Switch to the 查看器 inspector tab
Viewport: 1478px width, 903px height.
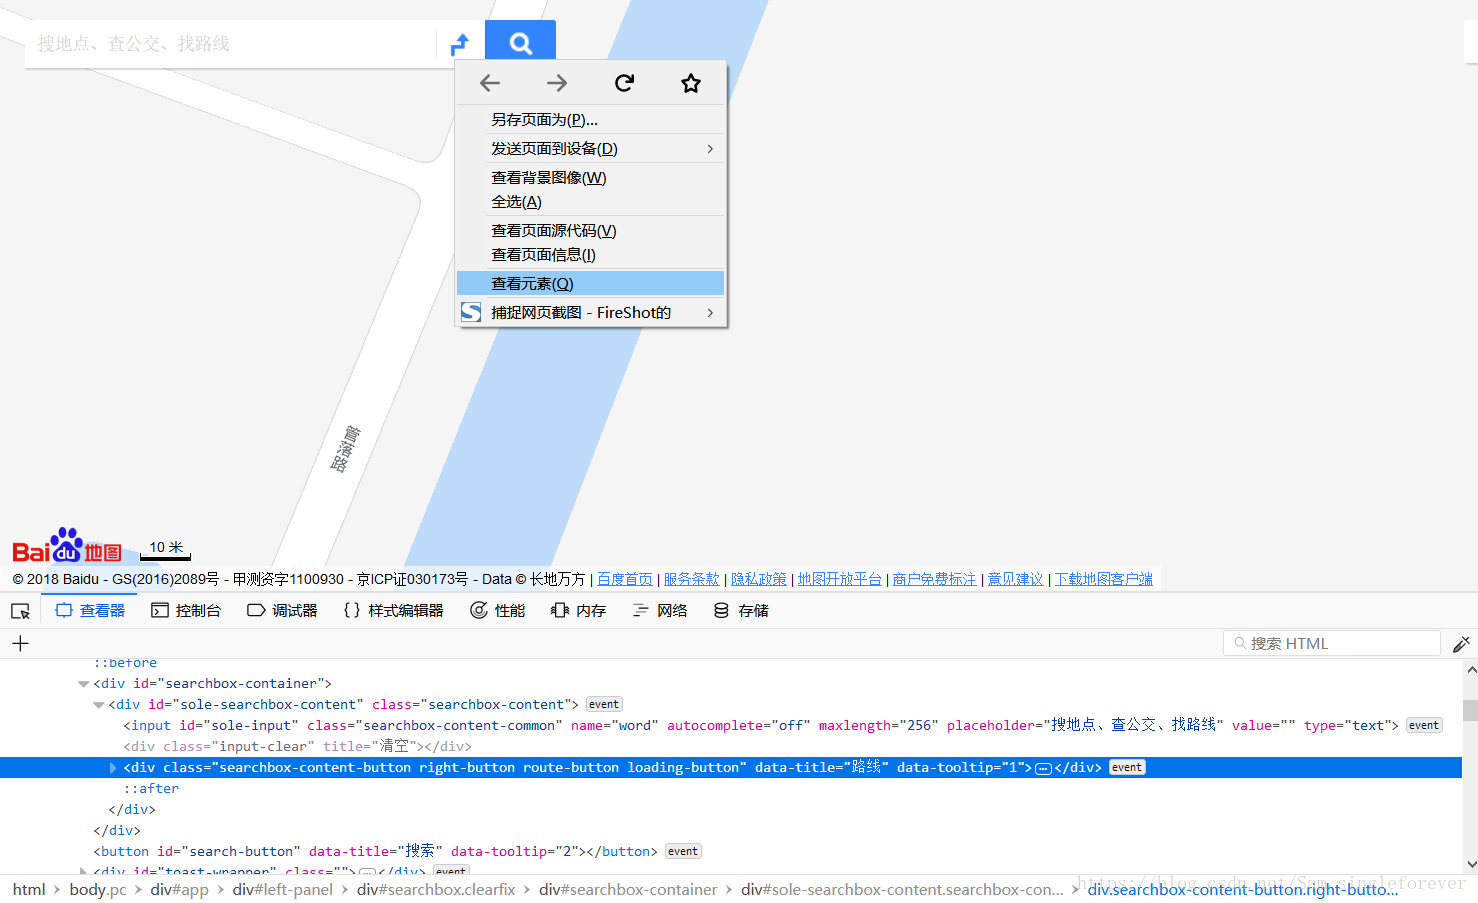coord(90,610)
